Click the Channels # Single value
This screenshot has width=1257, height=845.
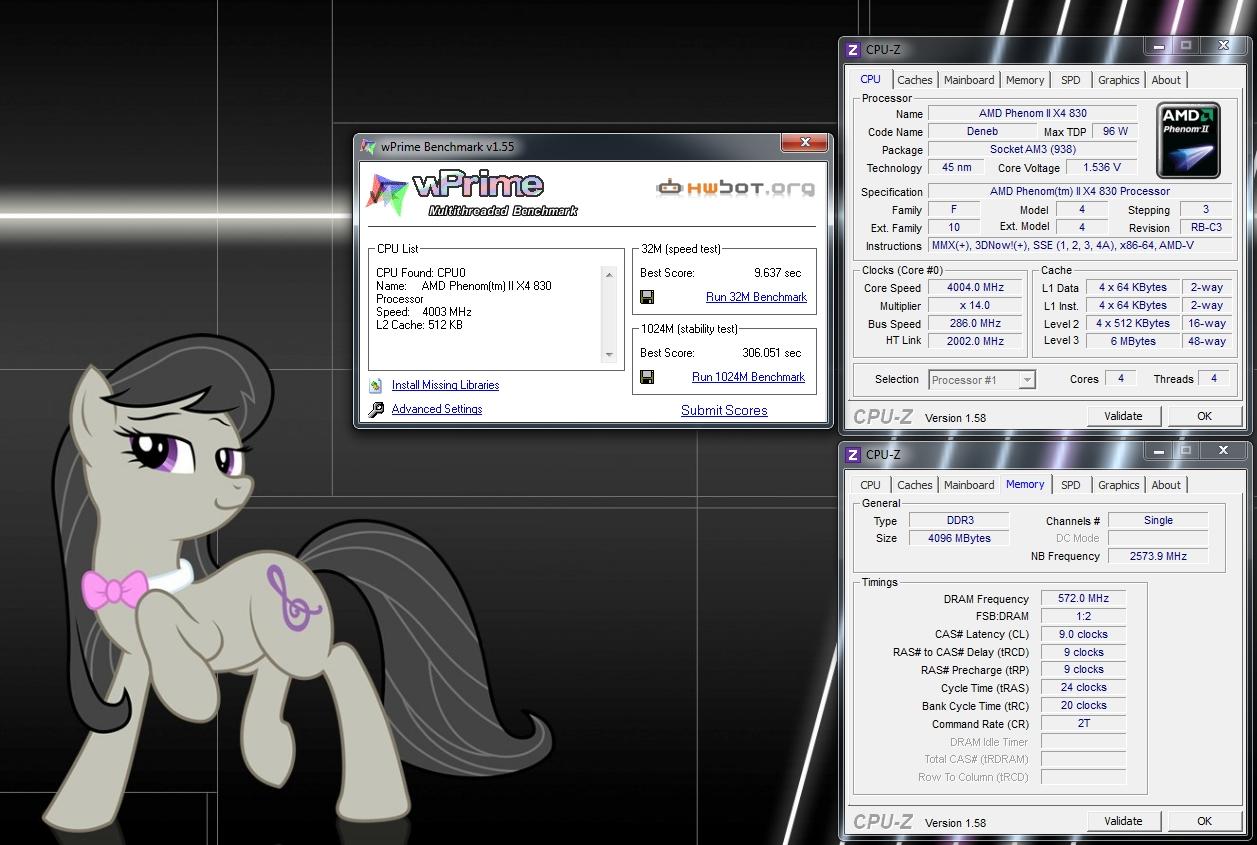pyautogui.click(x=1157, y=520)
